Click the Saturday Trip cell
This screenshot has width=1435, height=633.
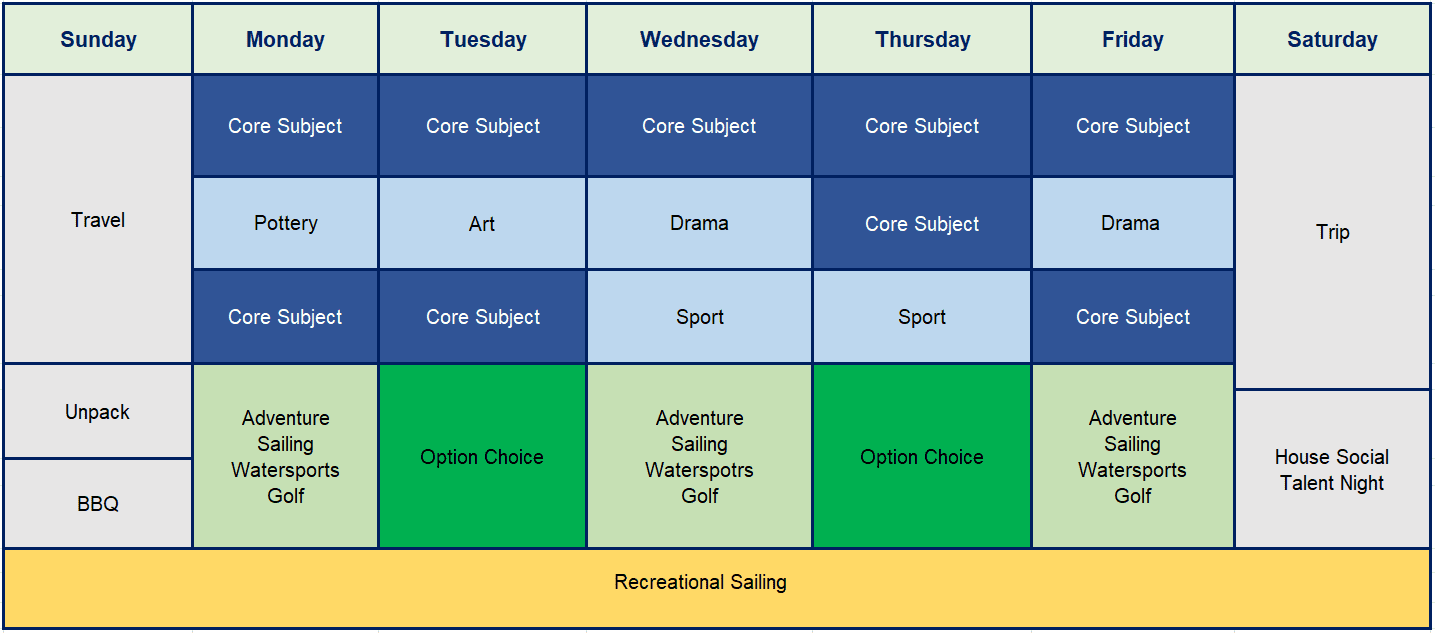[x=1332, y=232]
